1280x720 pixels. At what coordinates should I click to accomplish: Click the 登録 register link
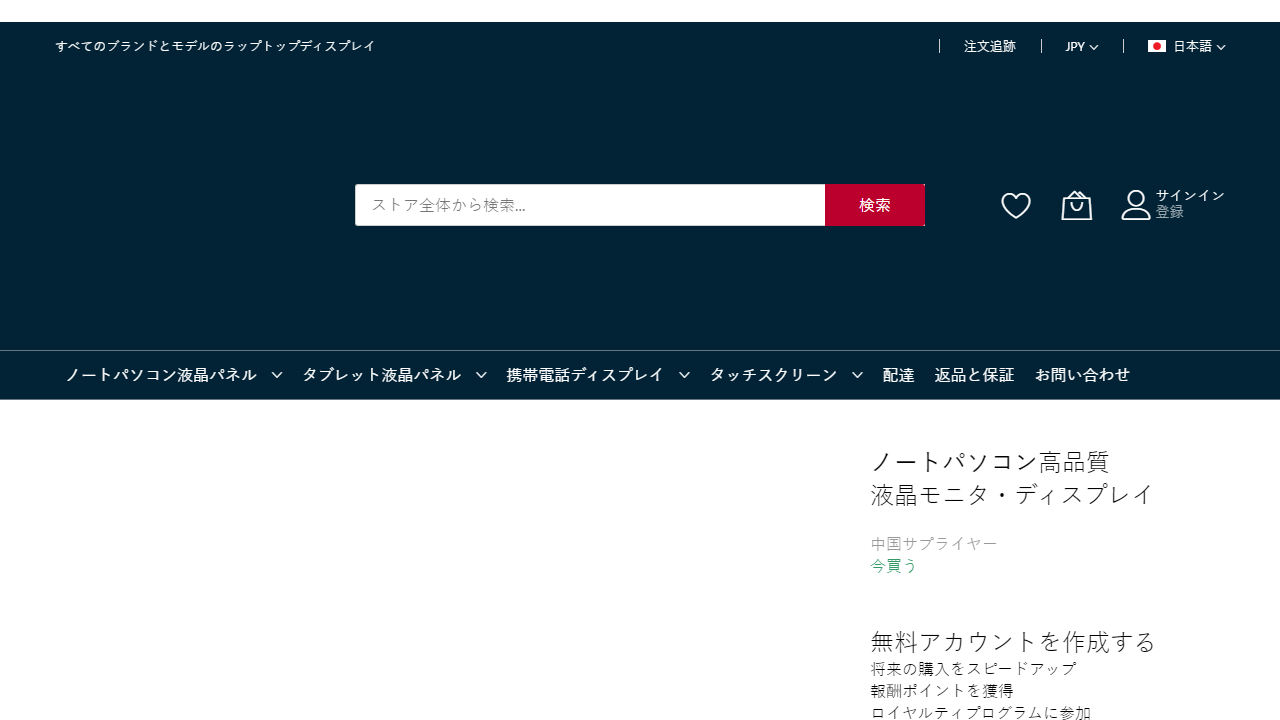click(1170, 212)
